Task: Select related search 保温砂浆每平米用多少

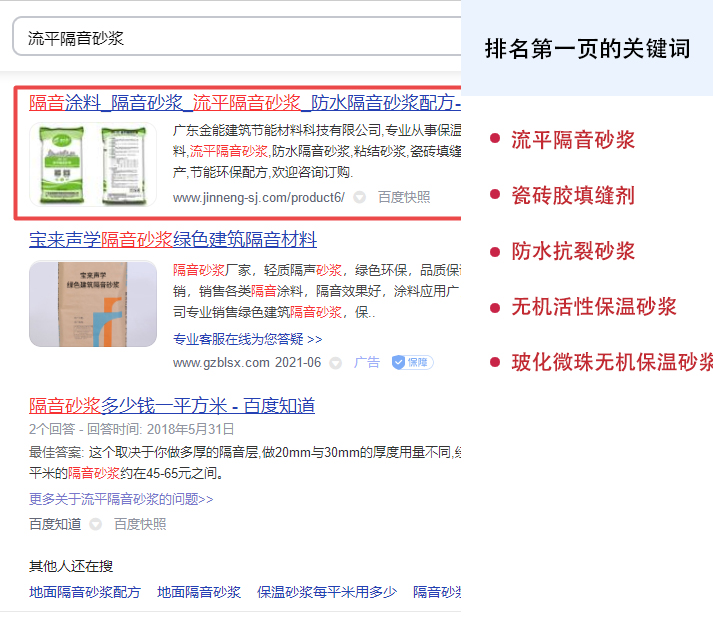Action: (327, 592)
